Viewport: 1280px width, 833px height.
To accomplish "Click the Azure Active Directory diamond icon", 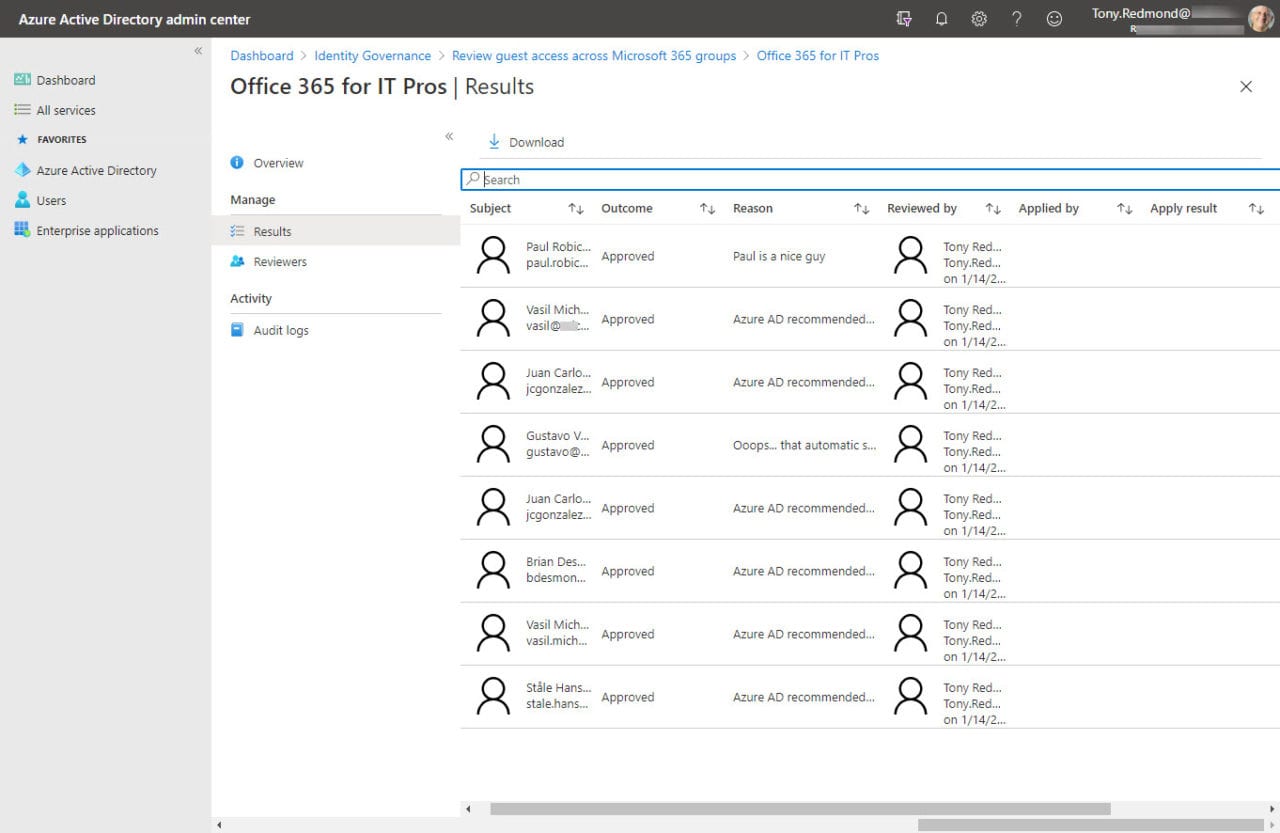I will (22, 170).
